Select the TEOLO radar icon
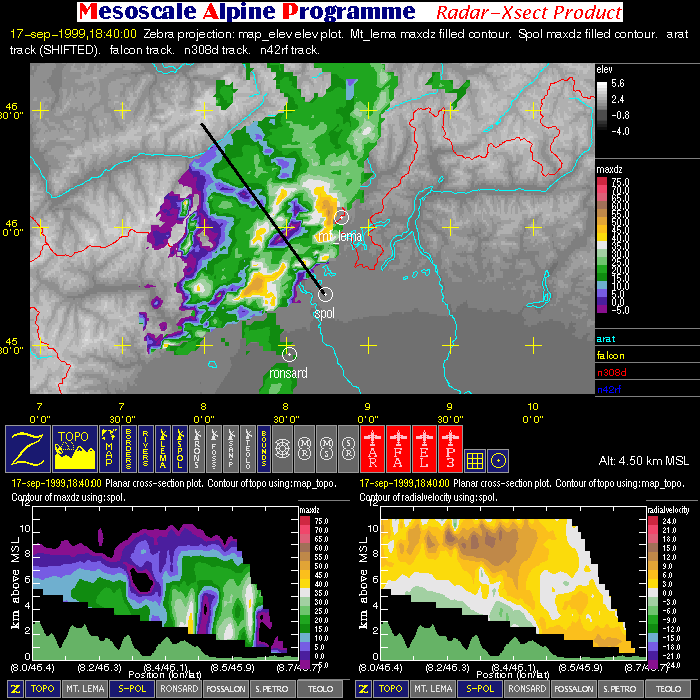This screenshot has height=700, width=700. 248,449
